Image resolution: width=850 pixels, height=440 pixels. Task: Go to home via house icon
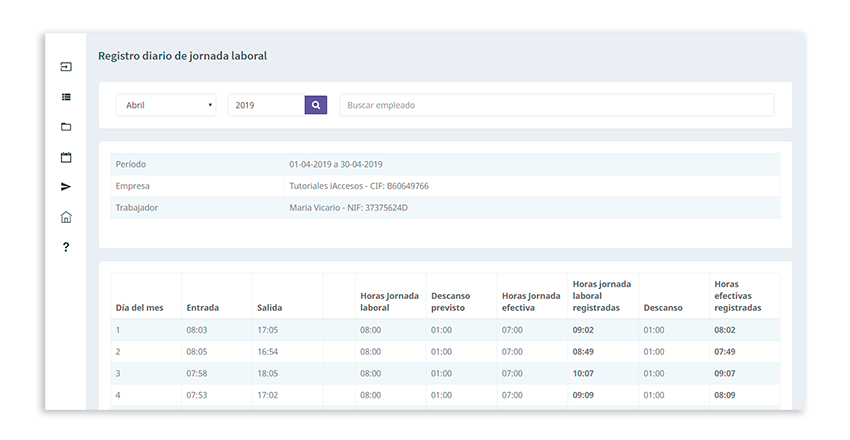coord(66,217)
